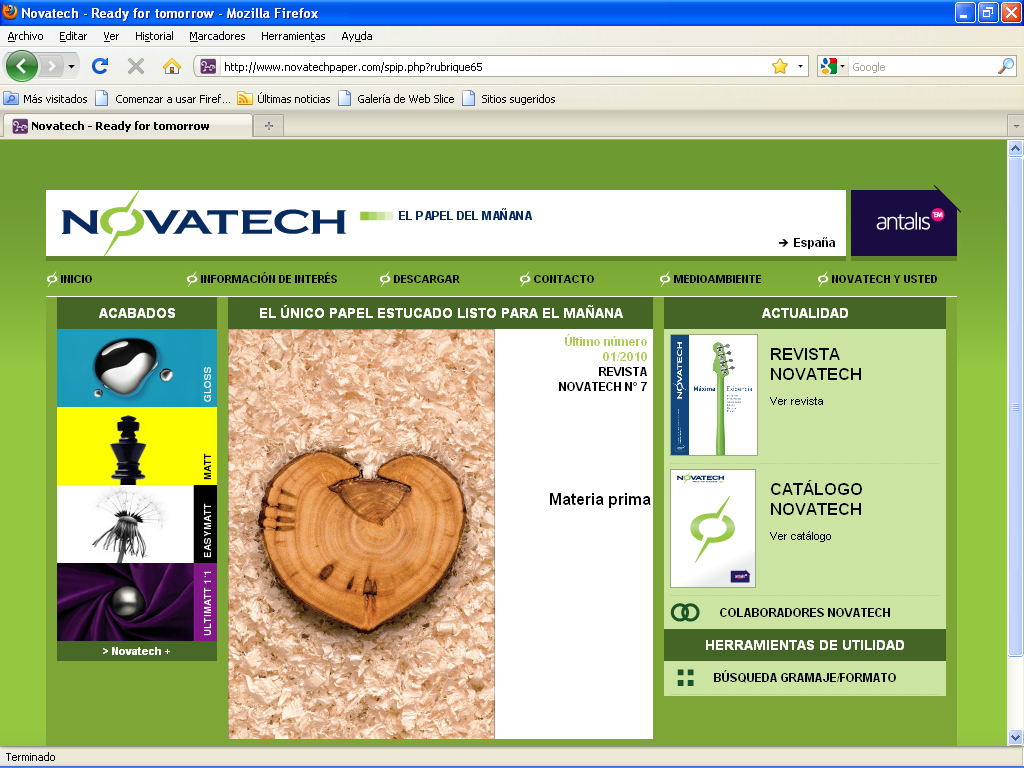Click the interlocked rings Colaboradores icon
The image size is (1024, 768).
click(685, 612)
